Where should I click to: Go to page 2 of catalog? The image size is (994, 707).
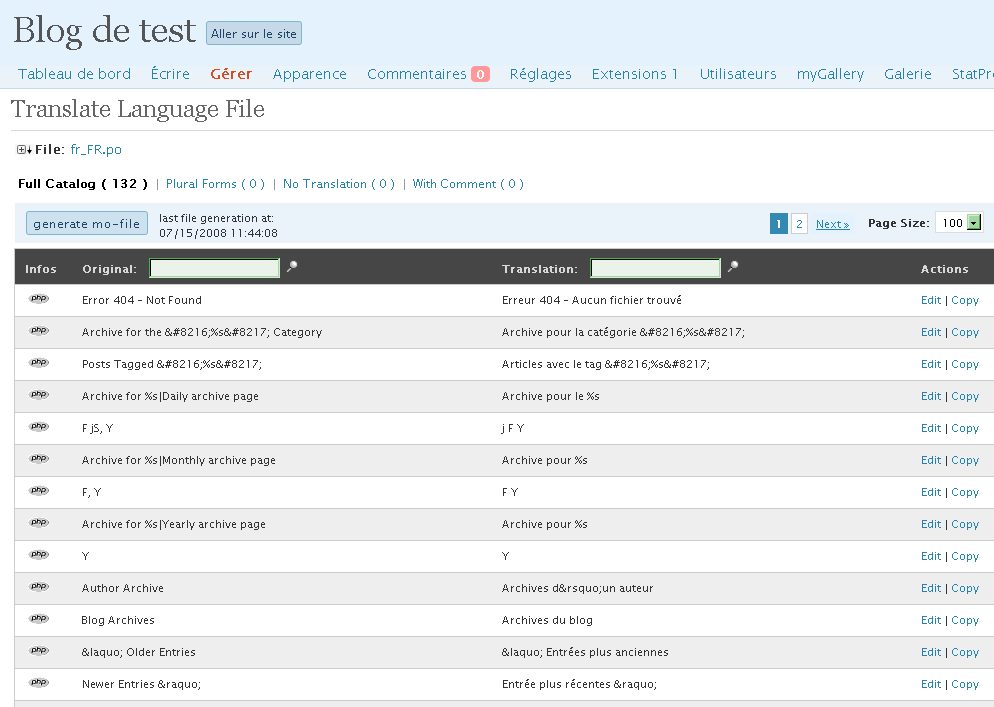799,224
